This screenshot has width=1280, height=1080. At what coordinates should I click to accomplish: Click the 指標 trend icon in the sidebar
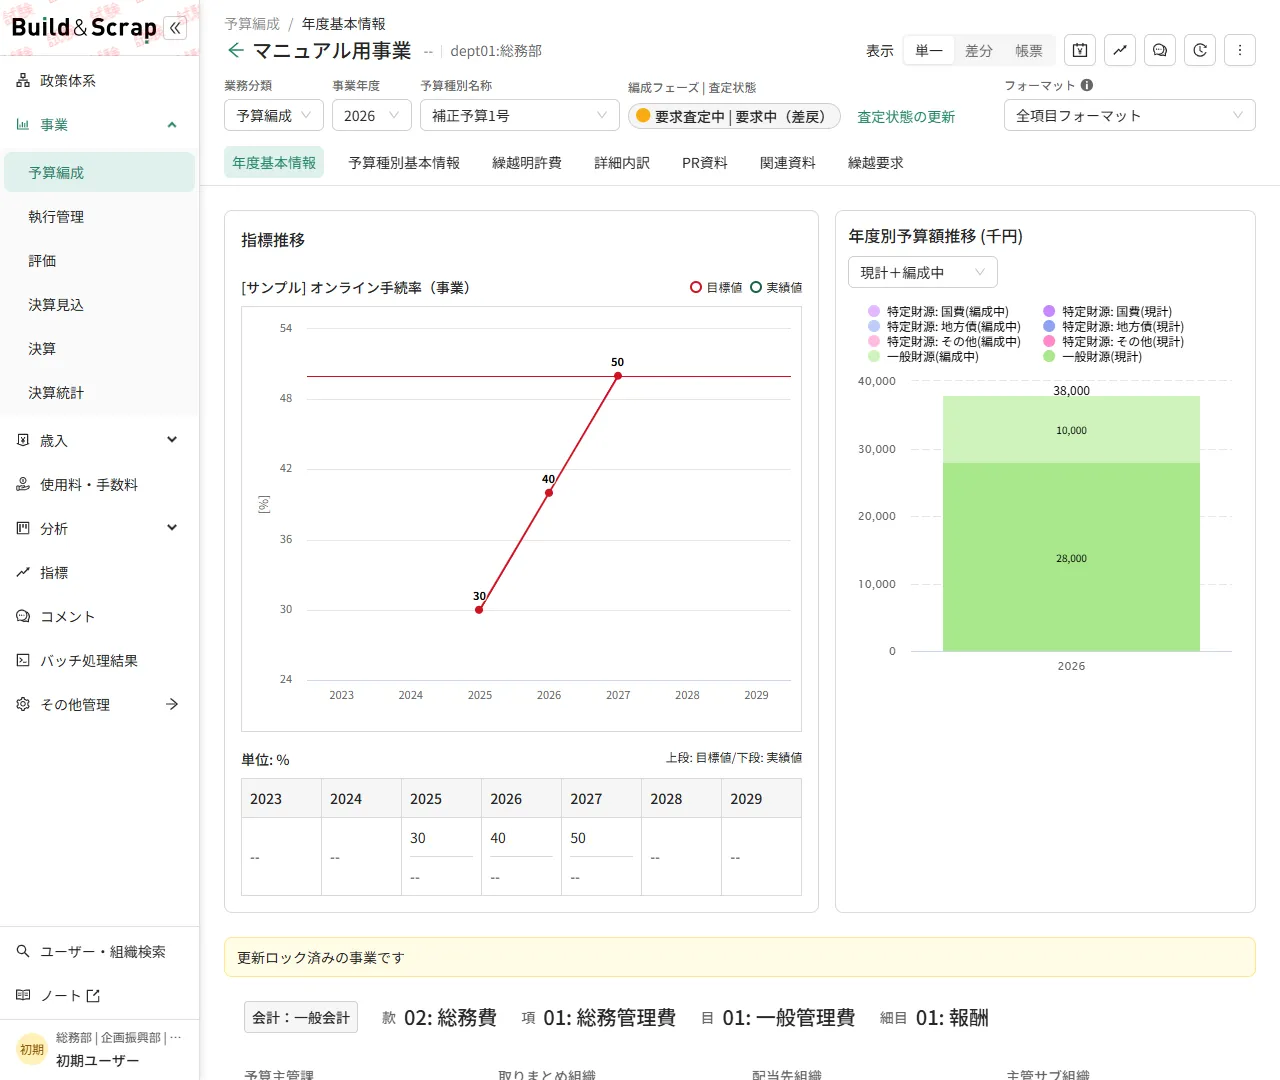23,572
